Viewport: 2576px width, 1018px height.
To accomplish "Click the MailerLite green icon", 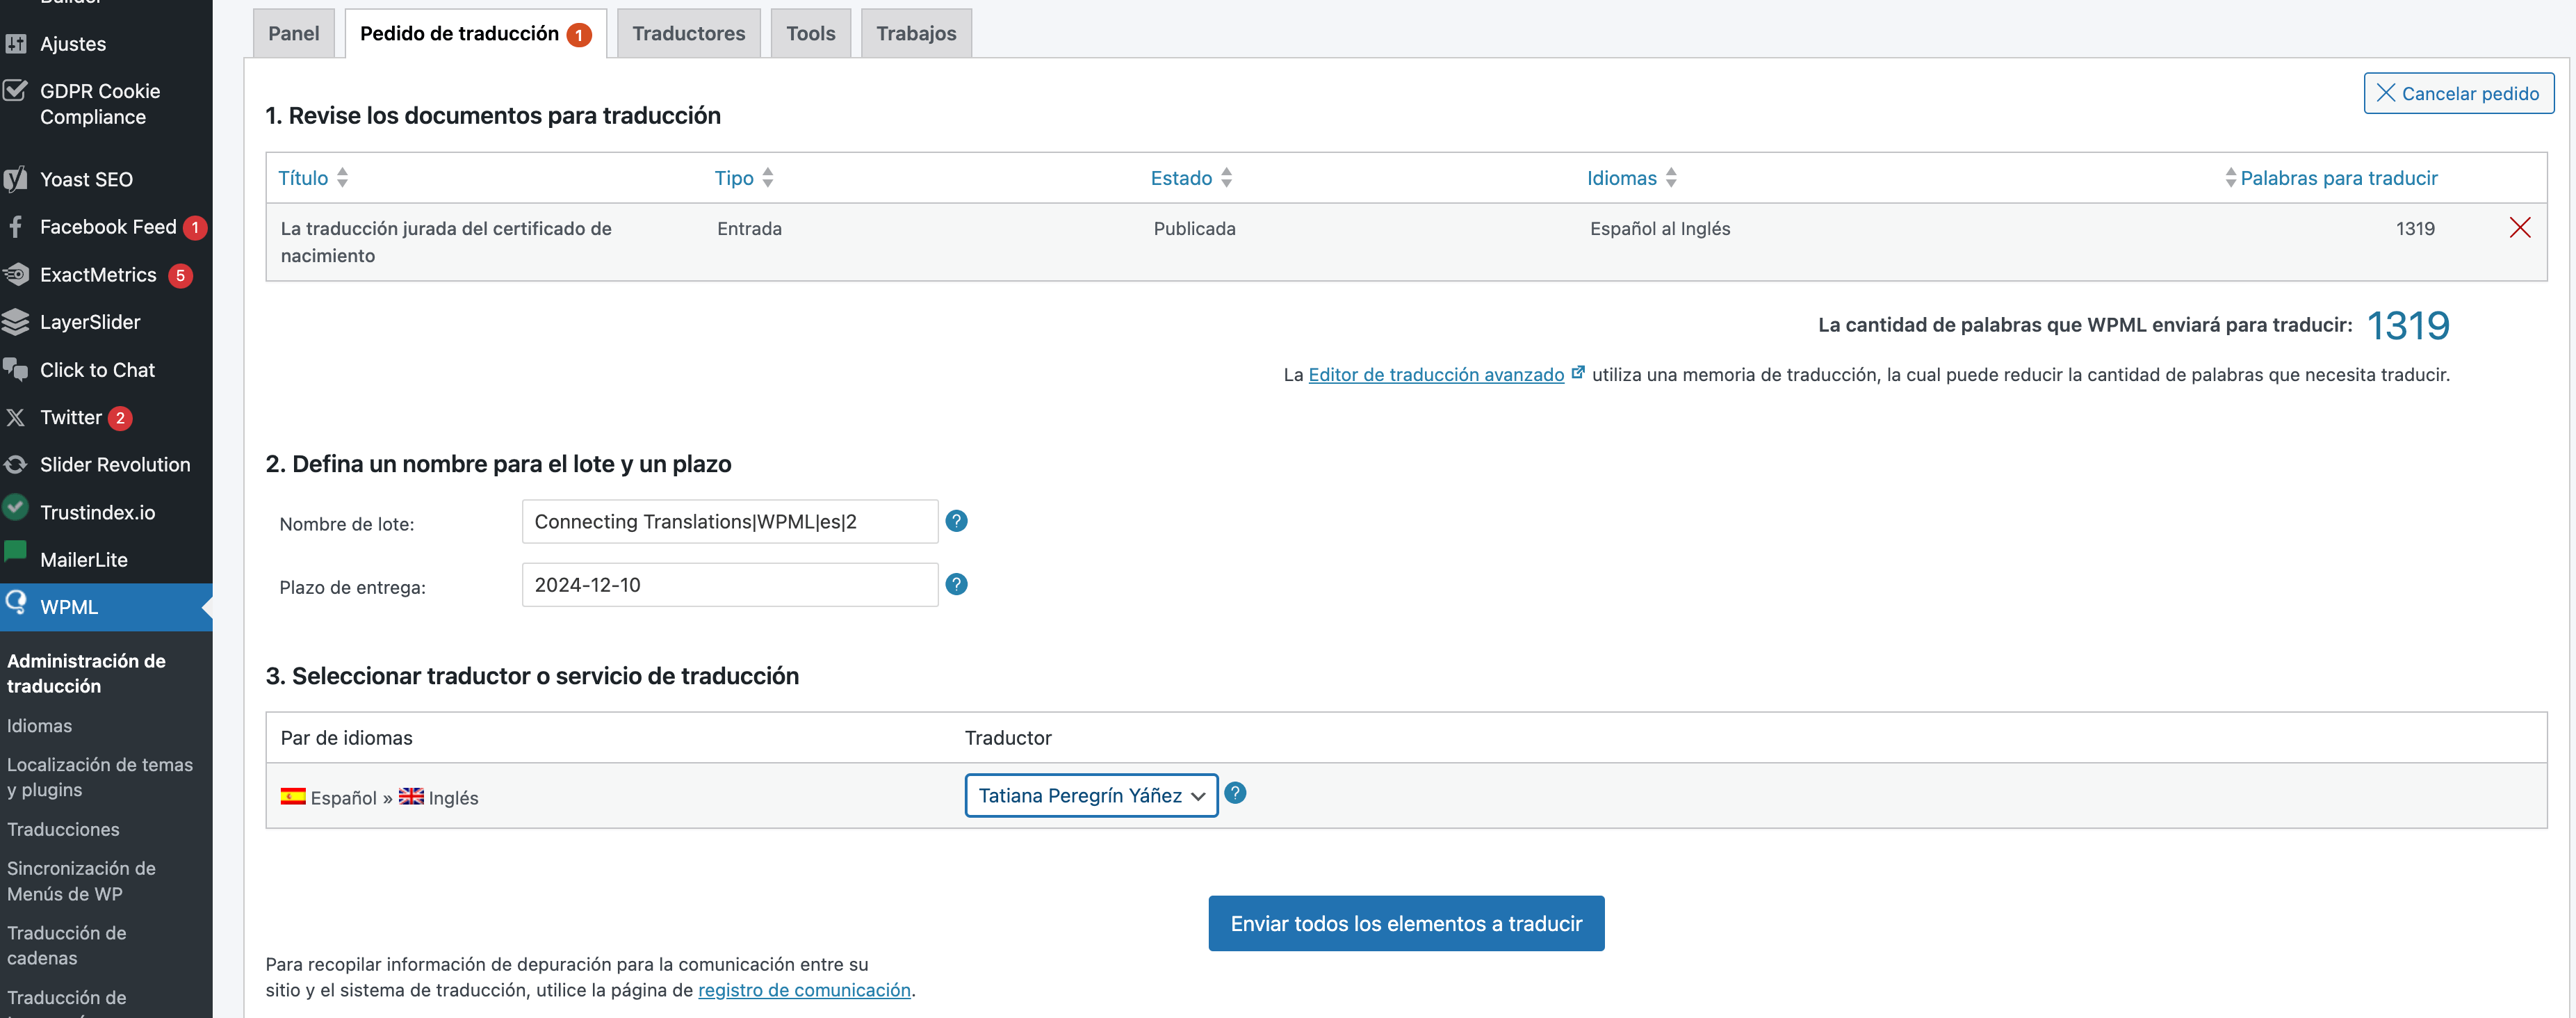I will [16, 552].
